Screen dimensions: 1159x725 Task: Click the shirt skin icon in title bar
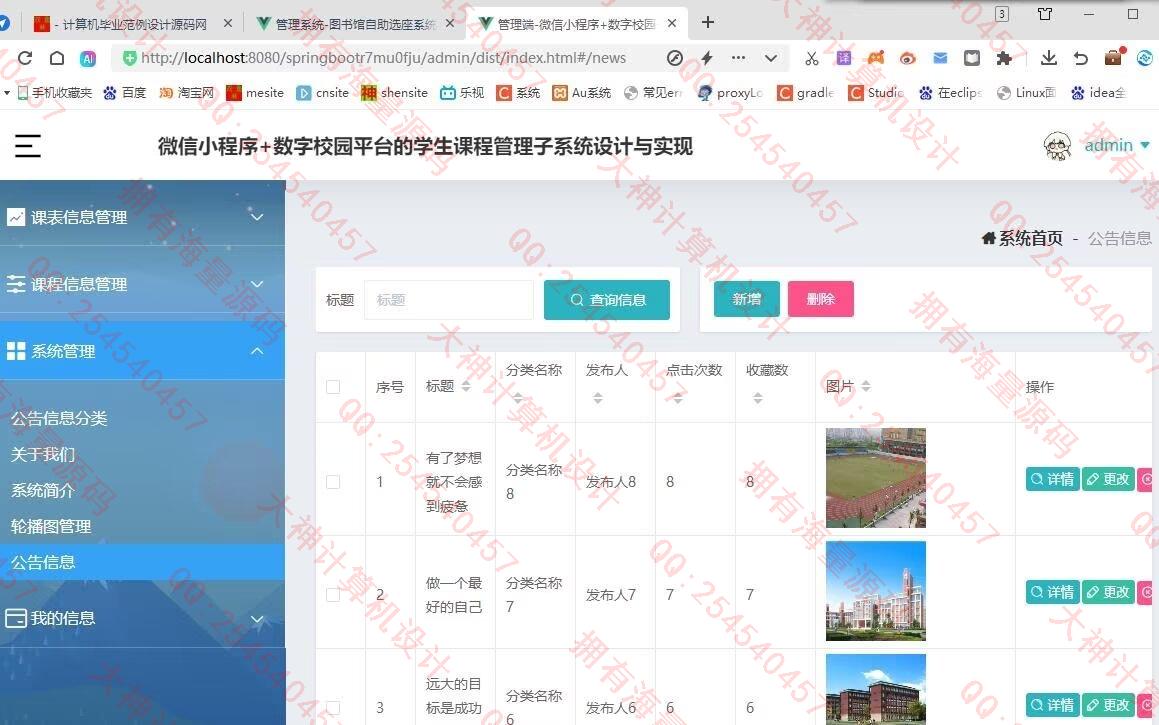point(1044,14)
